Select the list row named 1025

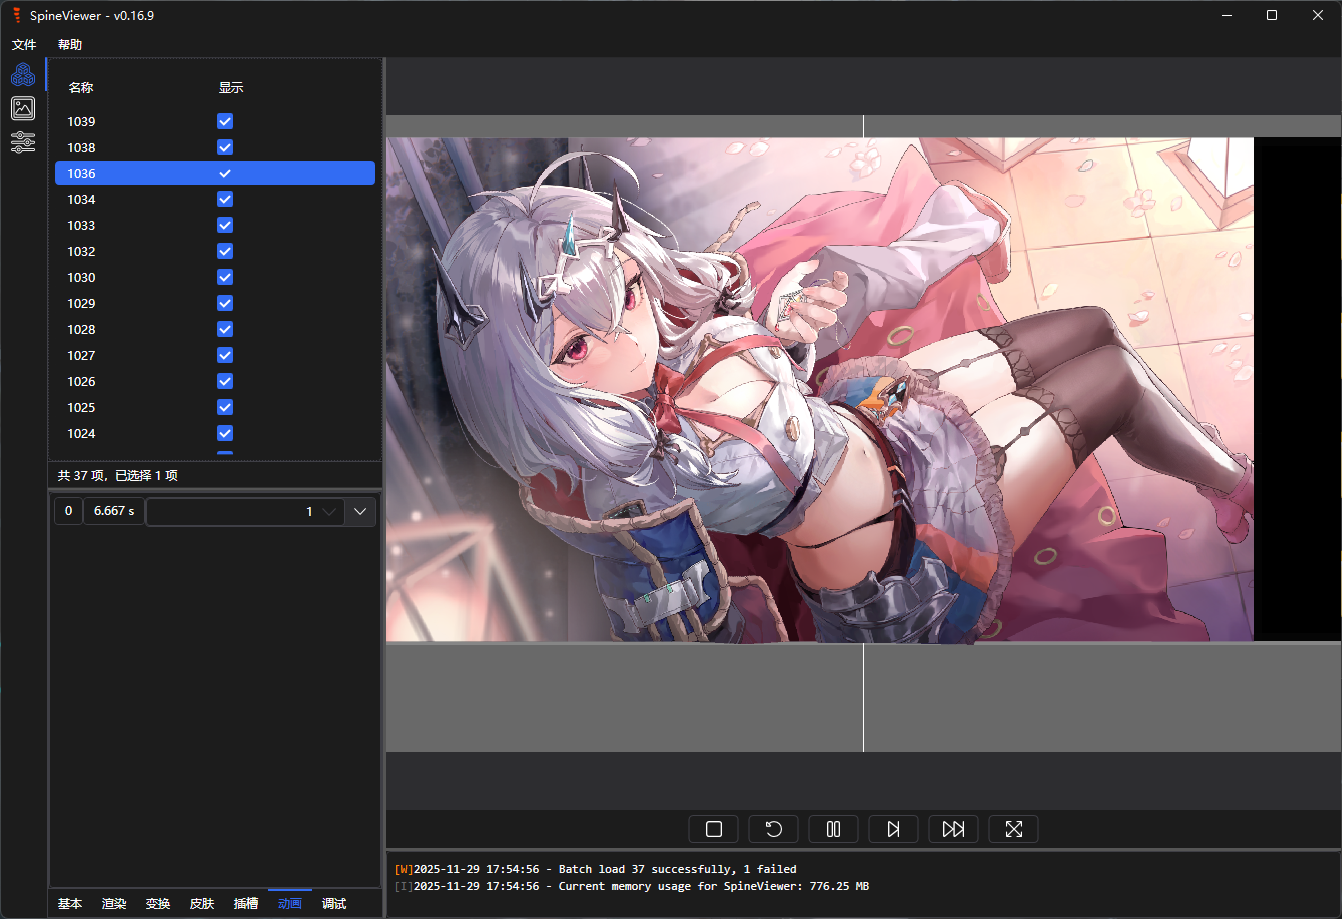(215, 407)
